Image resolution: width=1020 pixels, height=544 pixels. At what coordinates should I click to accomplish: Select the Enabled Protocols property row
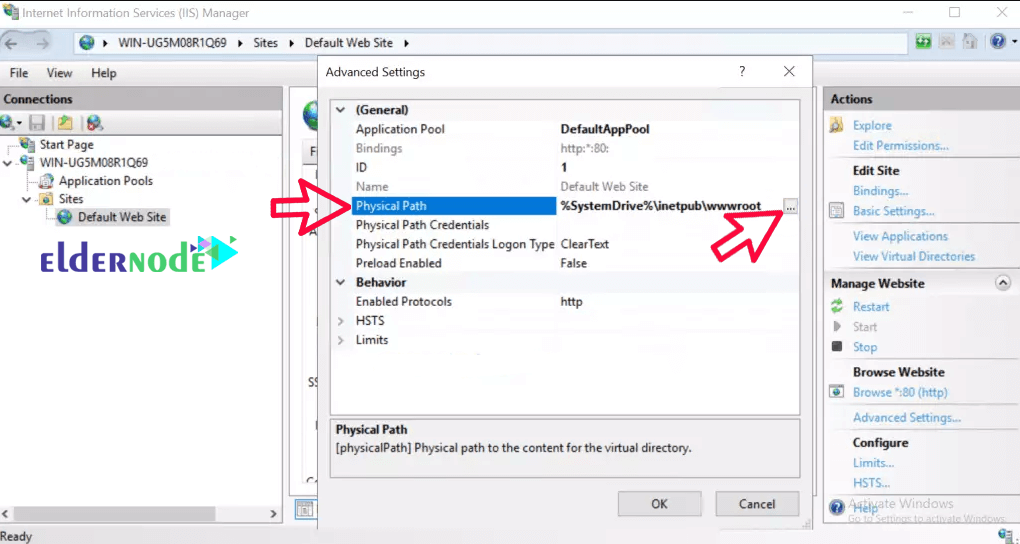(565, 301)
